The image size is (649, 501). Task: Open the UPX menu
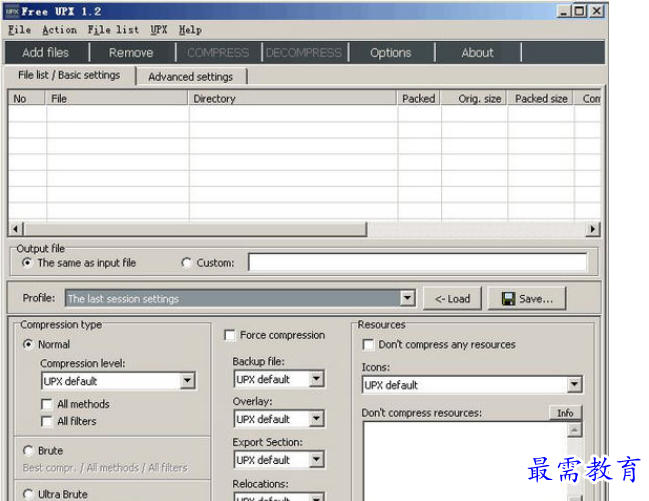pos(159,30)
